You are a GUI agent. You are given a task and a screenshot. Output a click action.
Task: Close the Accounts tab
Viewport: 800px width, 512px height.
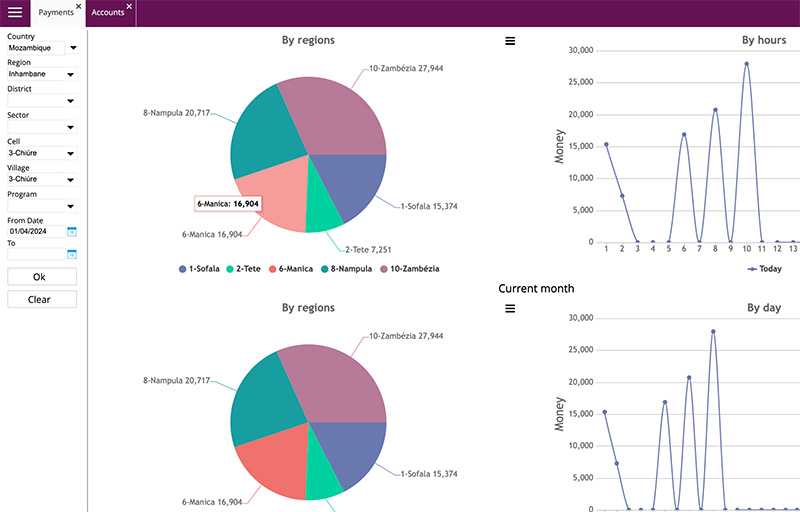point(129,6)
